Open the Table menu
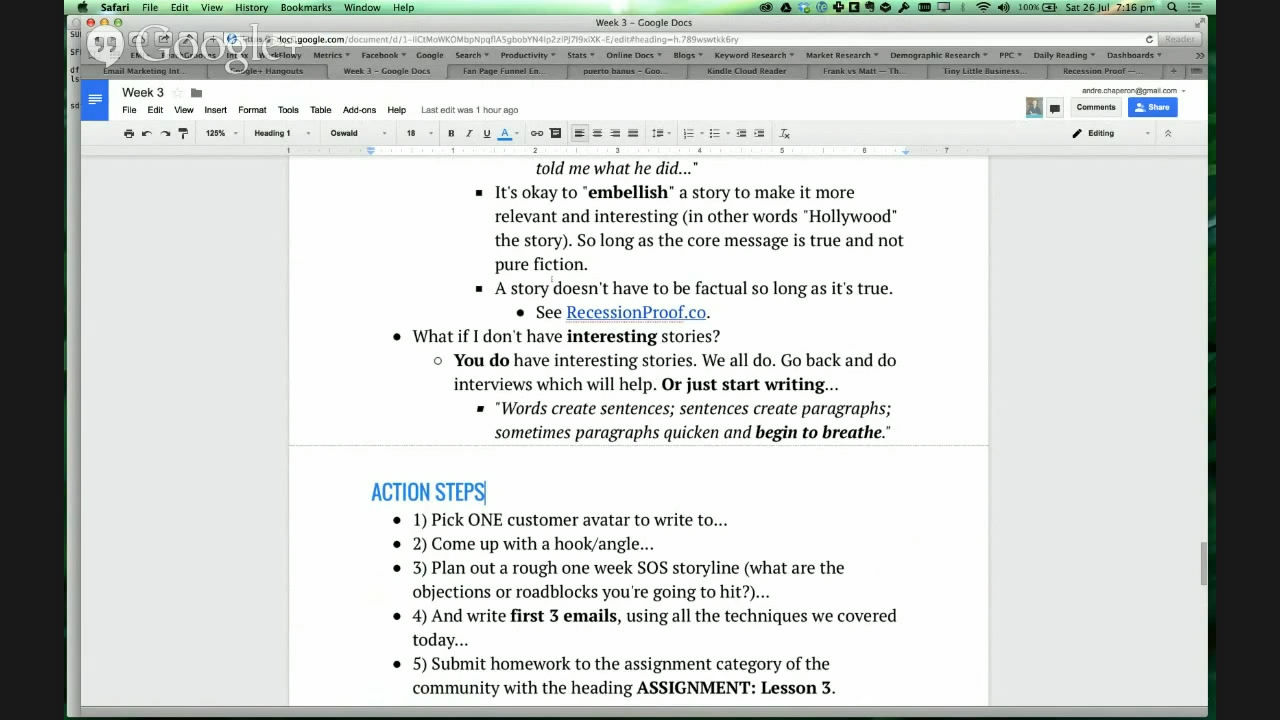1280x720 pixels. pyautogui.click(x=320, y=110)
